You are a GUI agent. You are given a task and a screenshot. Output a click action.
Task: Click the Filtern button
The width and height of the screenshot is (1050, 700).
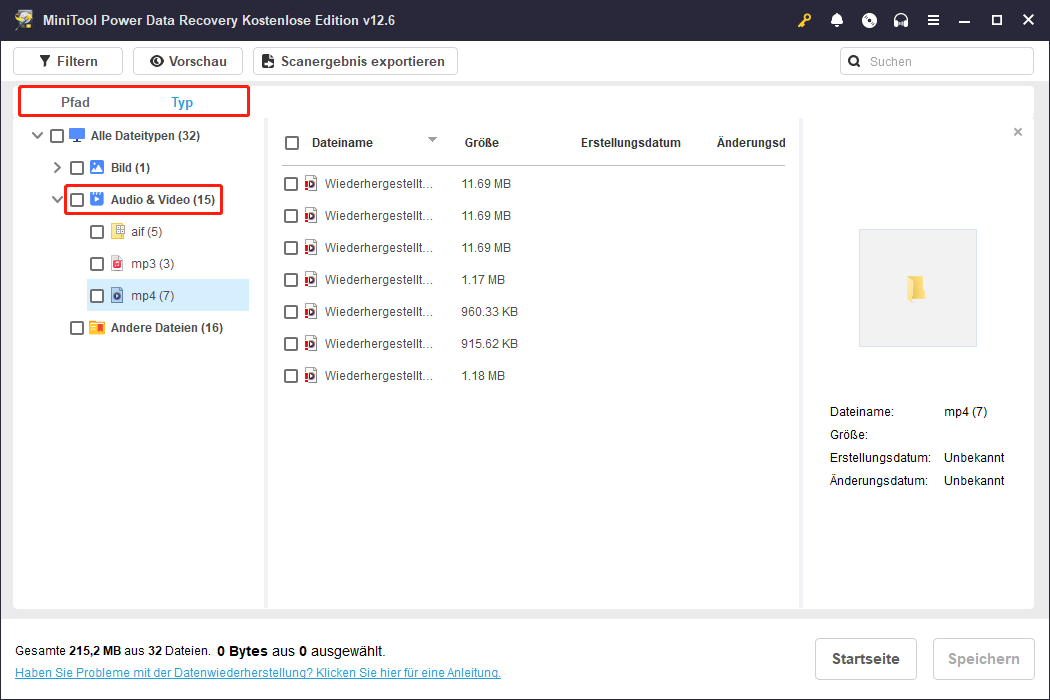(x=68, y=61)
